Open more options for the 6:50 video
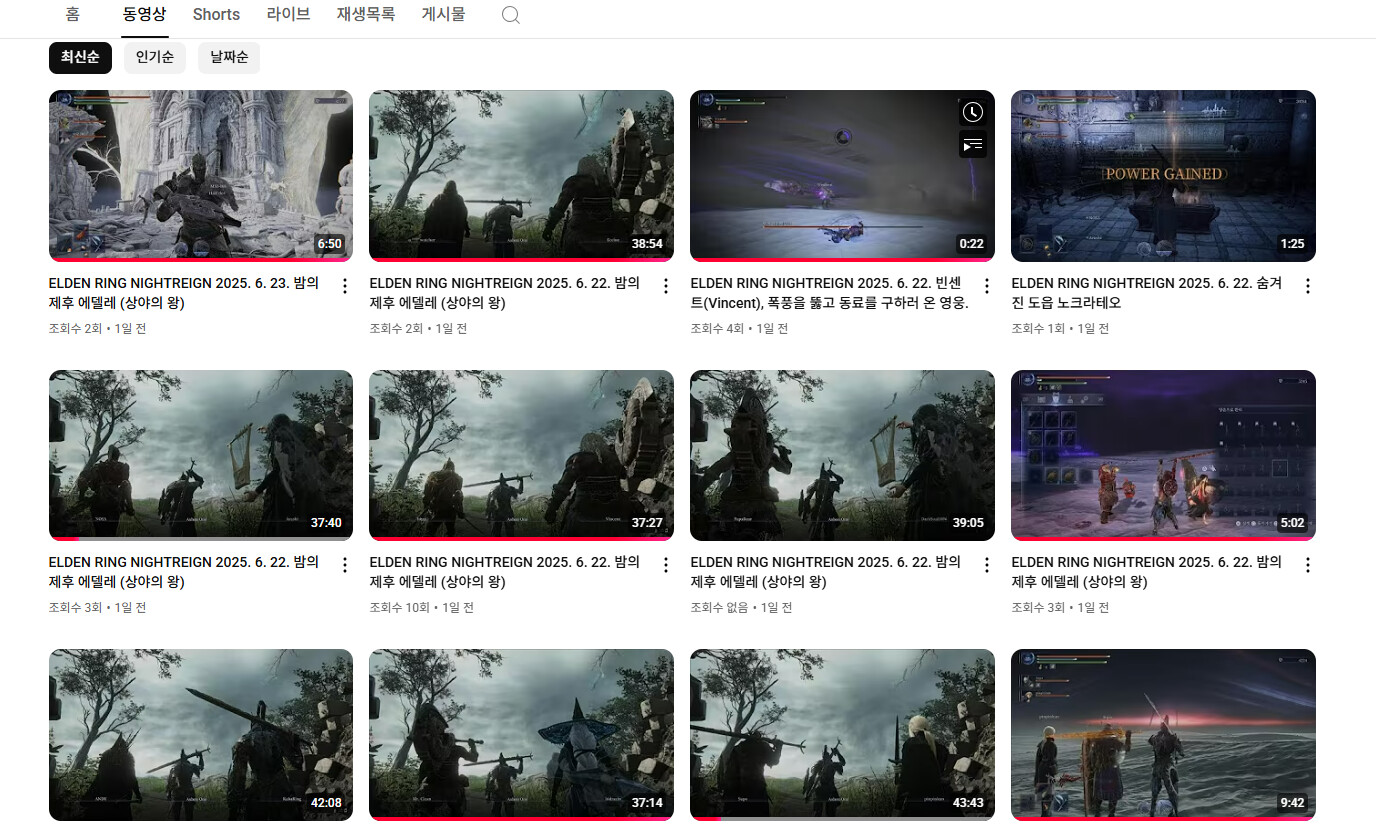This screenshot has width=1376, height=830. 345,287
